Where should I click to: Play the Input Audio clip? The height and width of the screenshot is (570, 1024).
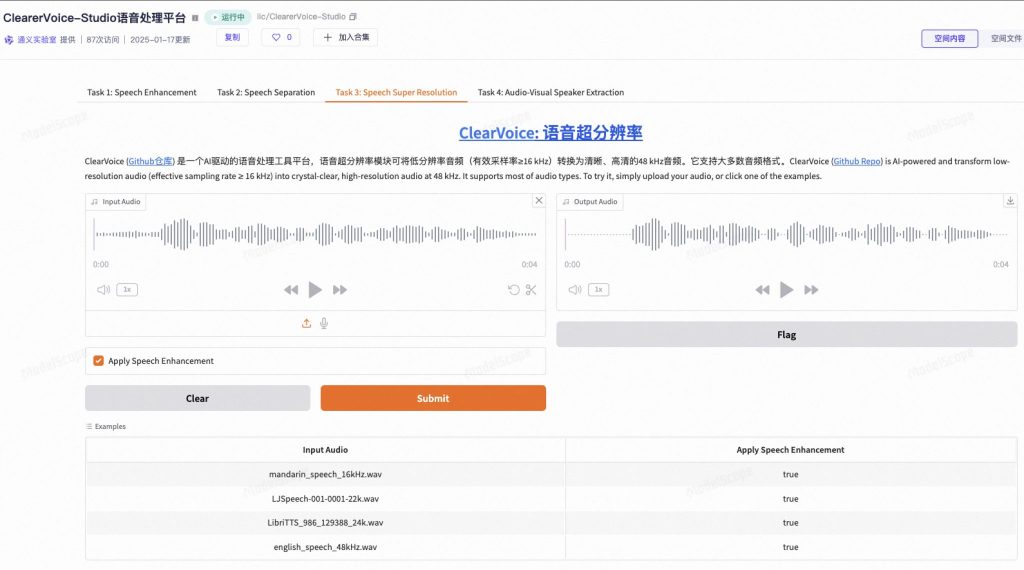tap(315, 290)
